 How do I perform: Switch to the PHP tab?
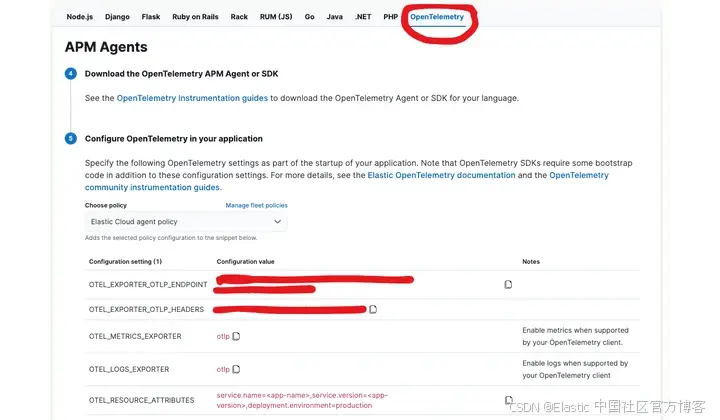point(391,17)
